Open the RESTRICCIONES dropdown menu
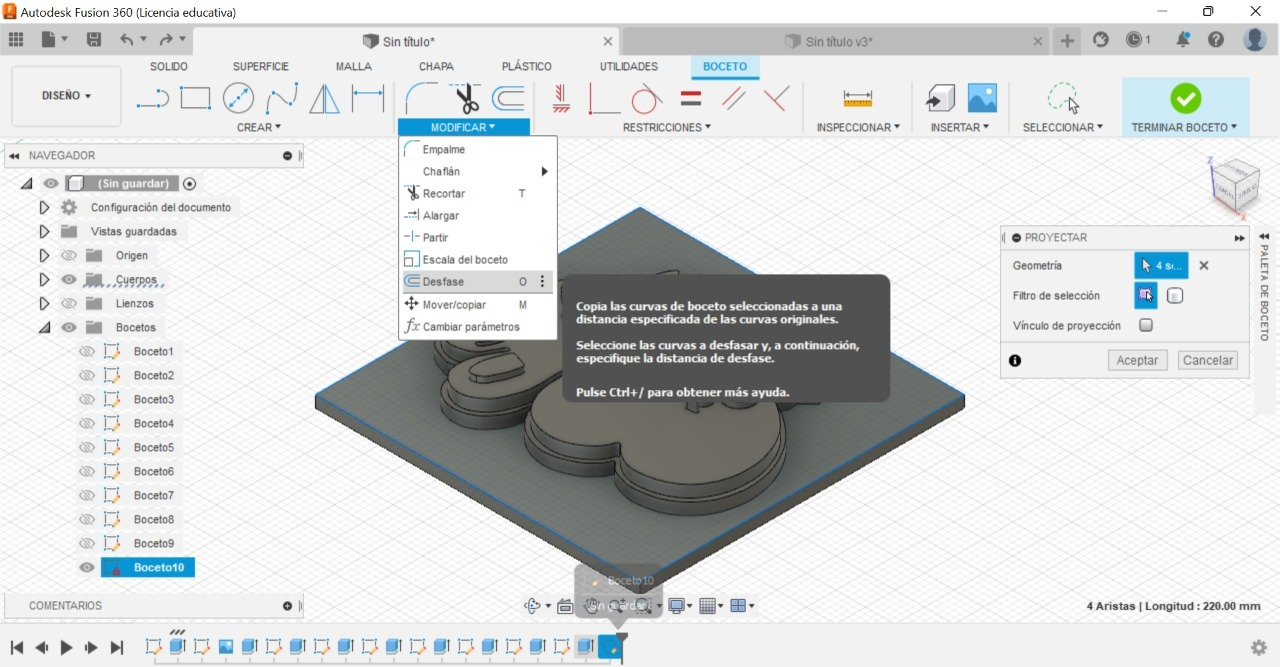This screenshot has width=1280, height=667. pyautogui.click(x=667, y=127)
